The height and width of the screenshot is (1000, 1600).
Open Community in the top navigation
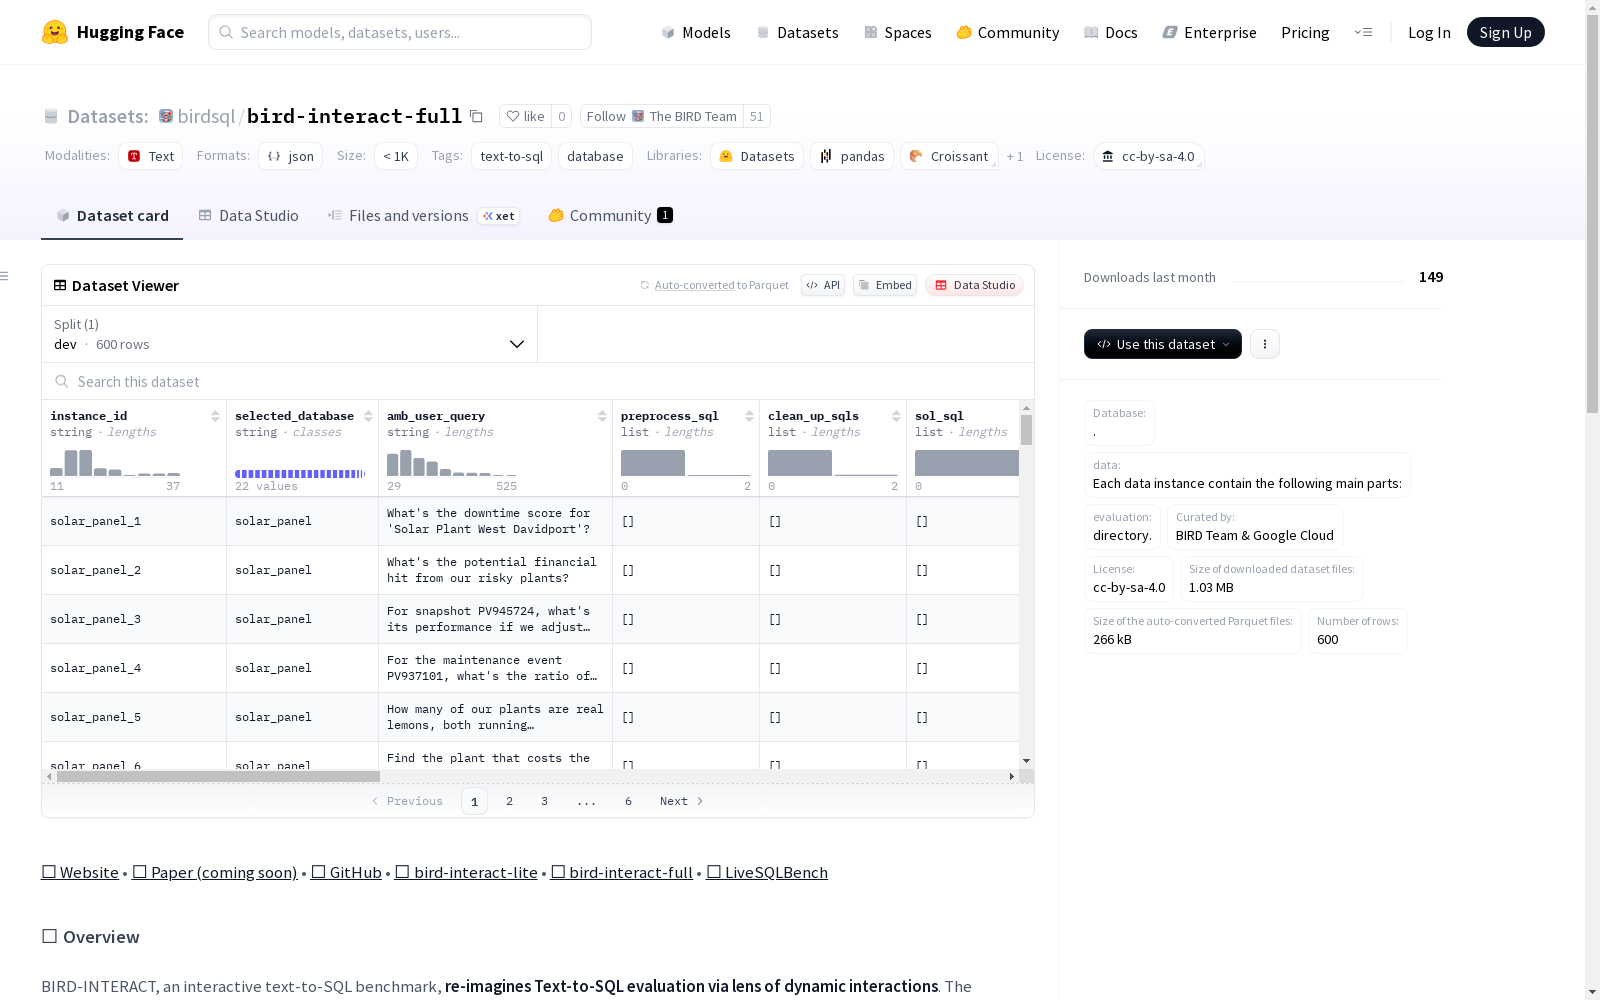[1008, 32]
